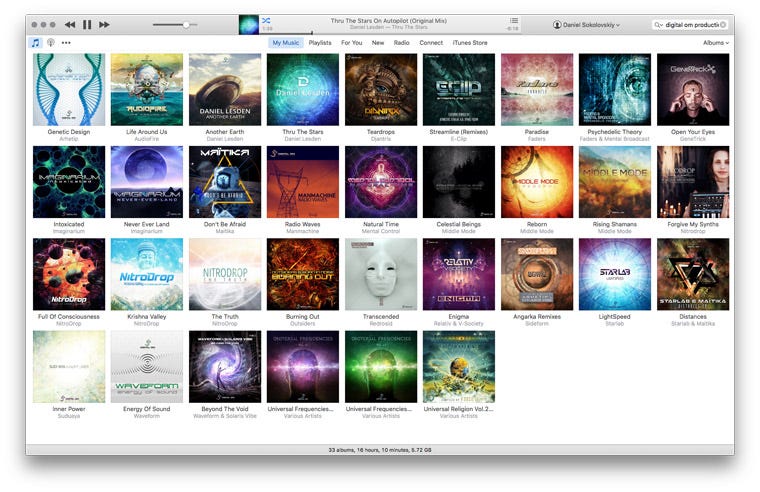Select the Transcended album cover
Image resolution: width=760 pixels, height=492 pixels.
coord(381,274)
